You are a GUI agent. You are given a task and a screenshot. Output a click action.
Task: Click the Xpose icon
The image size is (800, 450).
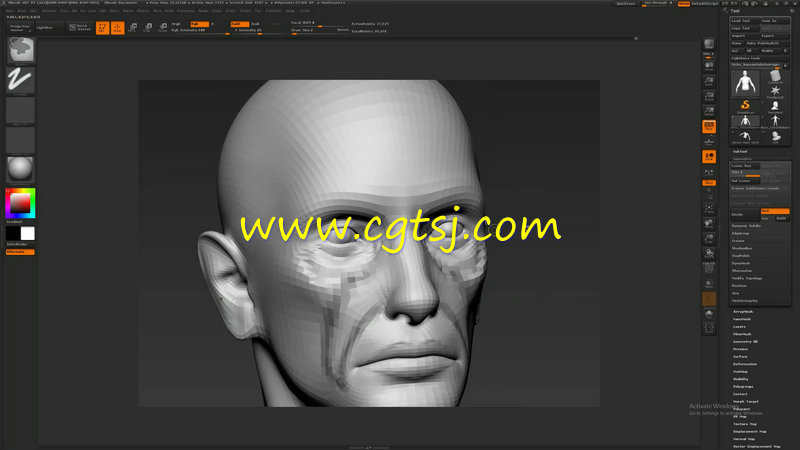tap(709, 328)
